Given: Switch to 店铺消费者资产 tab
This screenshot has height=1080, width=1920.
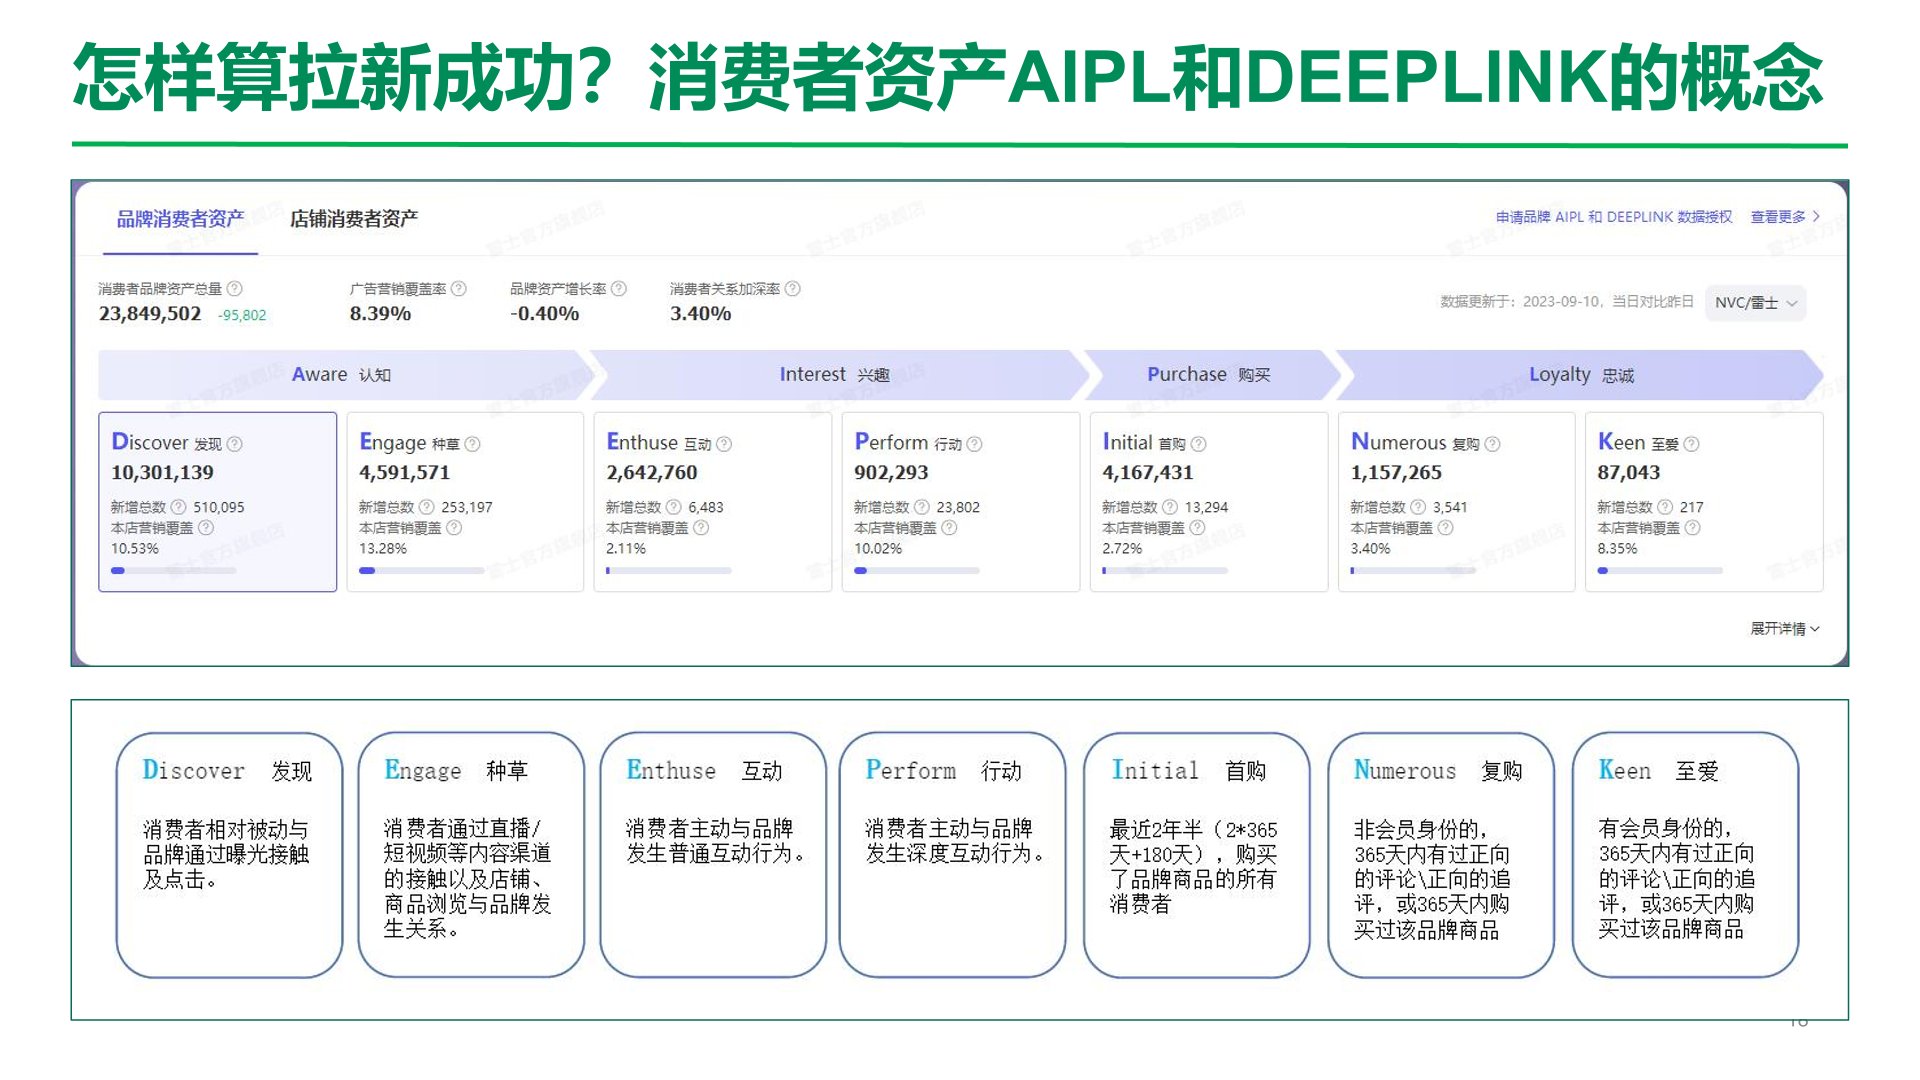Looking at the screenshot, I should point(354,219).
